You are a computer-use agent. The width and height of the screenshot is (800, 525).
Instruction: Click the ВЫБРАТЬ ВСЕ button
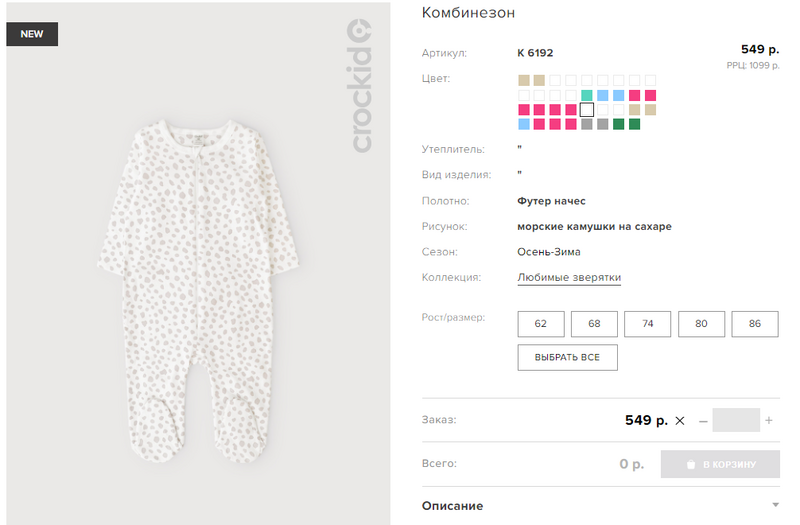point(567,357)
